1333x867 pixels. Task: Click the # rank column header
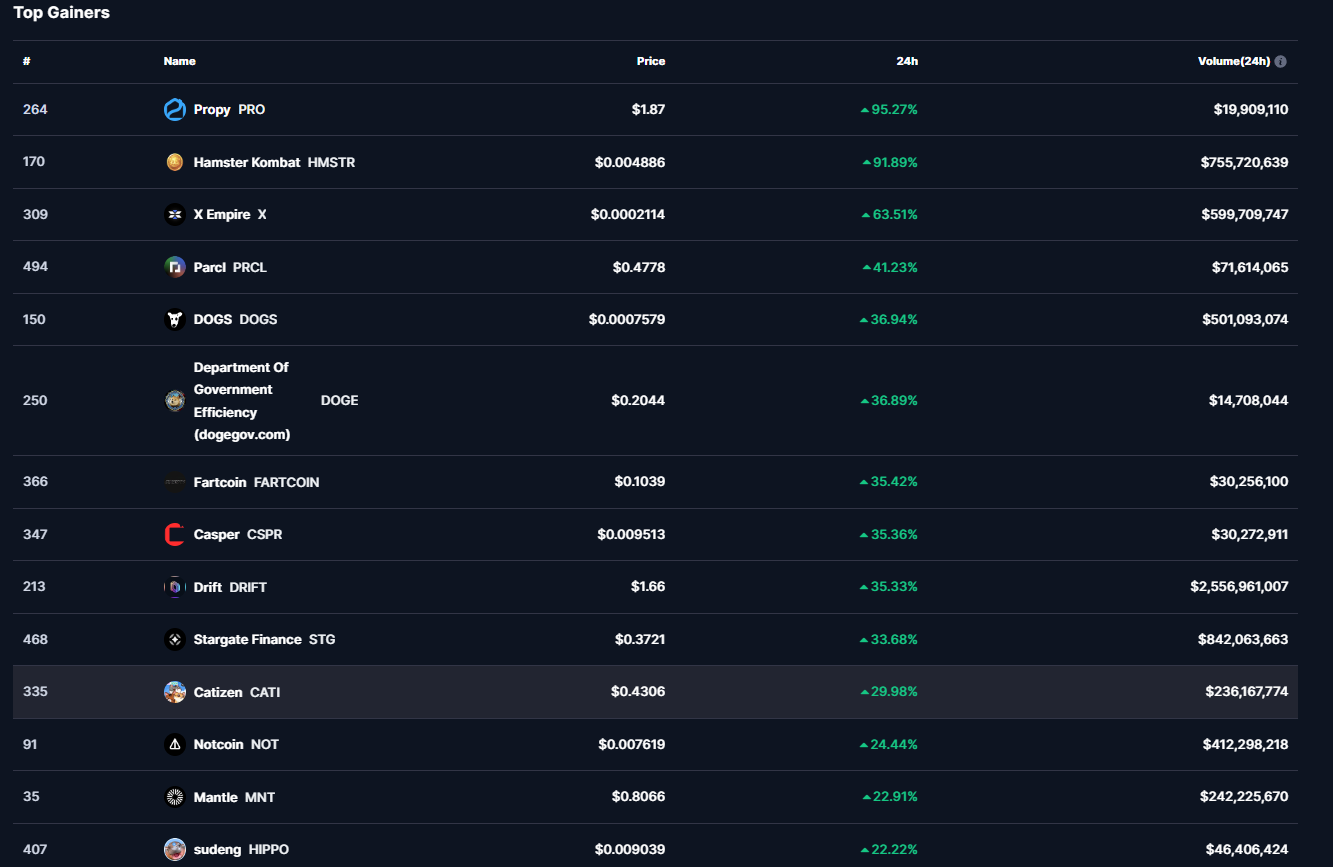click(x=27, y=61)
